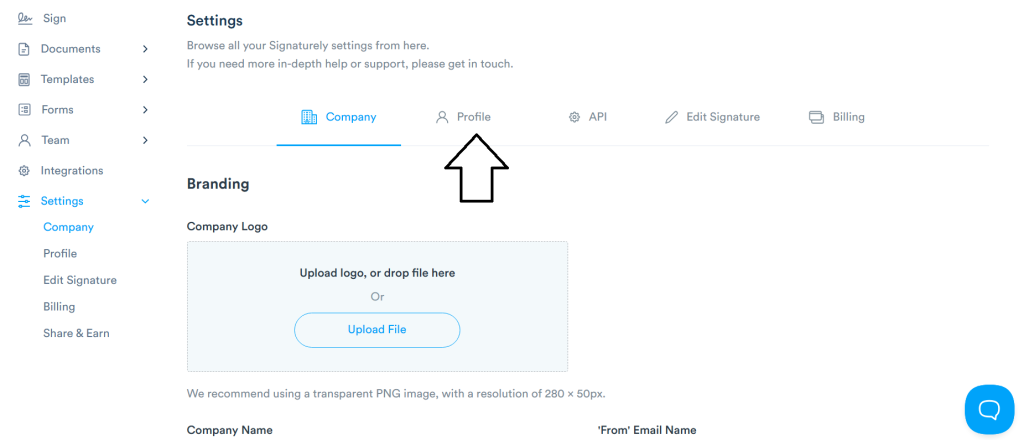Open the chat support bubble

989,409
